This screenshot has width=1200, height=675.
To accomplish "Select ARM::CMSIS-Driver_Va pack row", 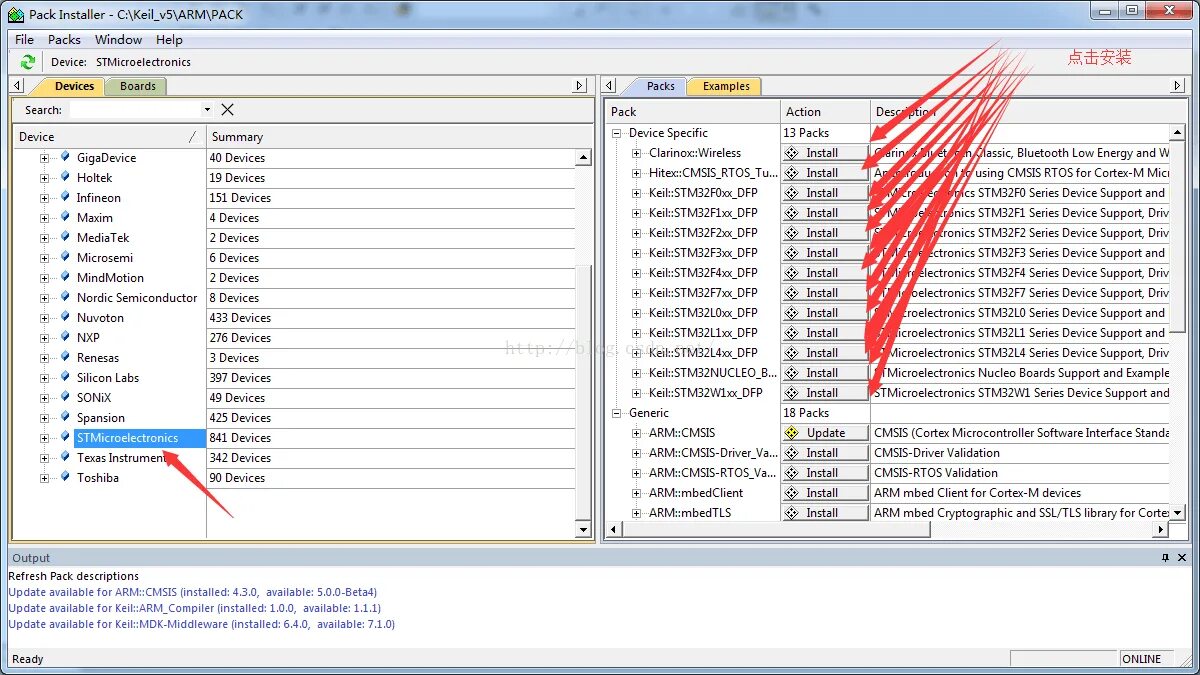I will point(712,453).
